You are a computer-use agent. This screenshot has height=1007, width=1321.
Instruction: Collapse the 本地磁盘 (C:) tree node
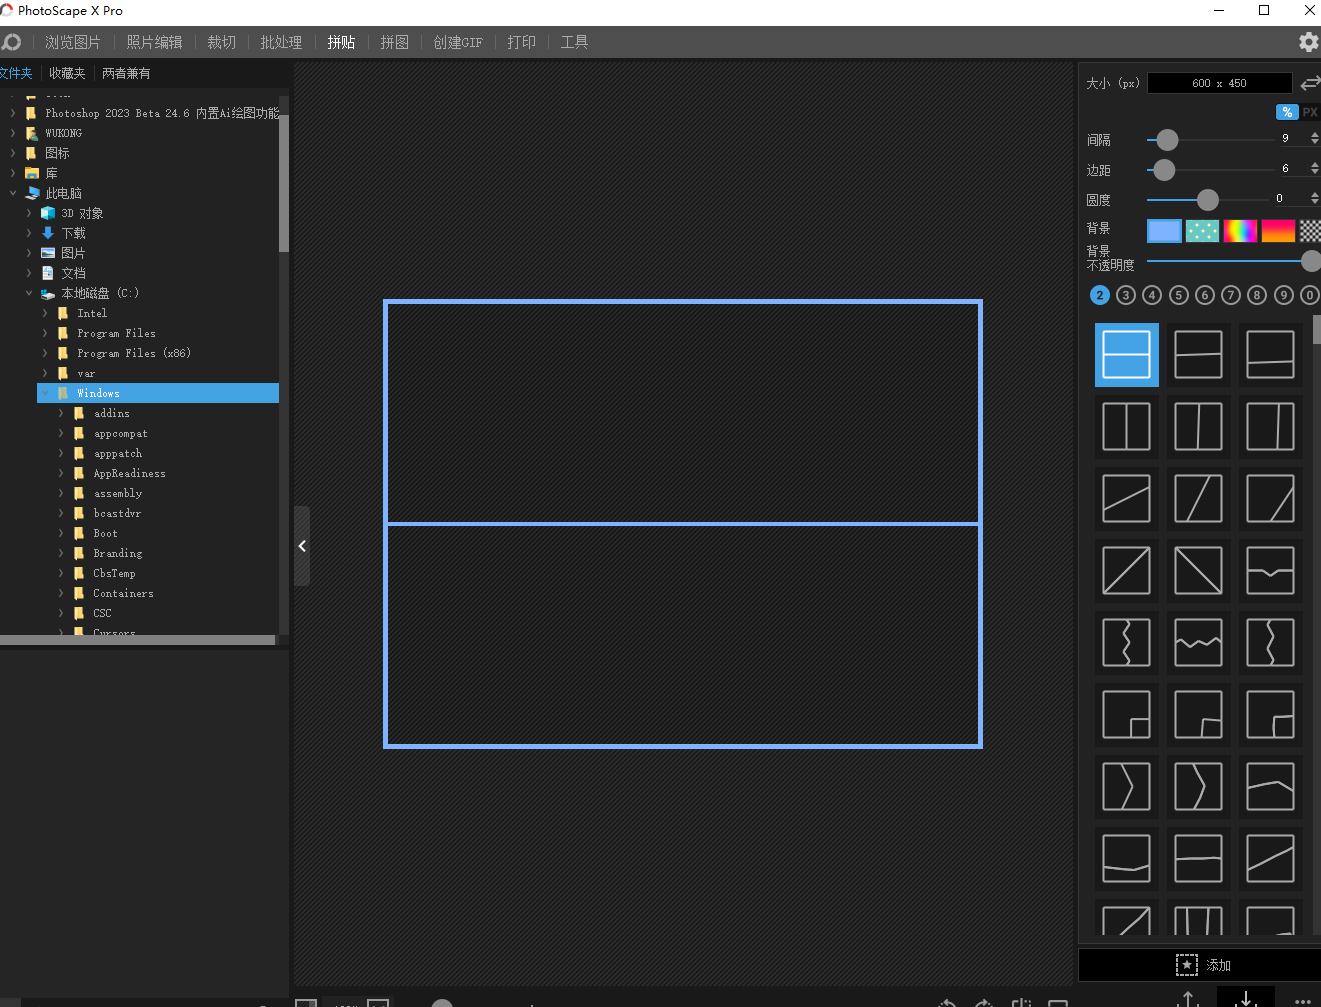[29, 293]
